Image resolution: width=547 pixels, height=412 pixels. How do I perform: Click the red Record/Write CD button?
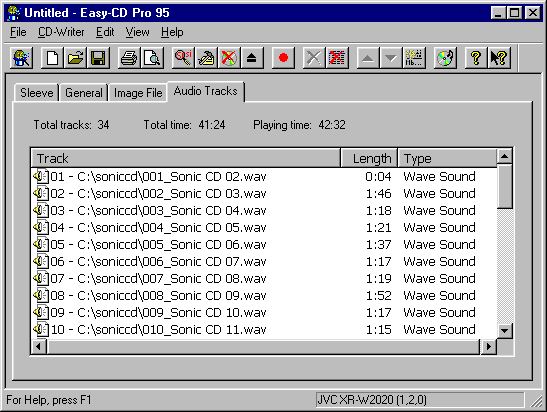tap(283, 58)
